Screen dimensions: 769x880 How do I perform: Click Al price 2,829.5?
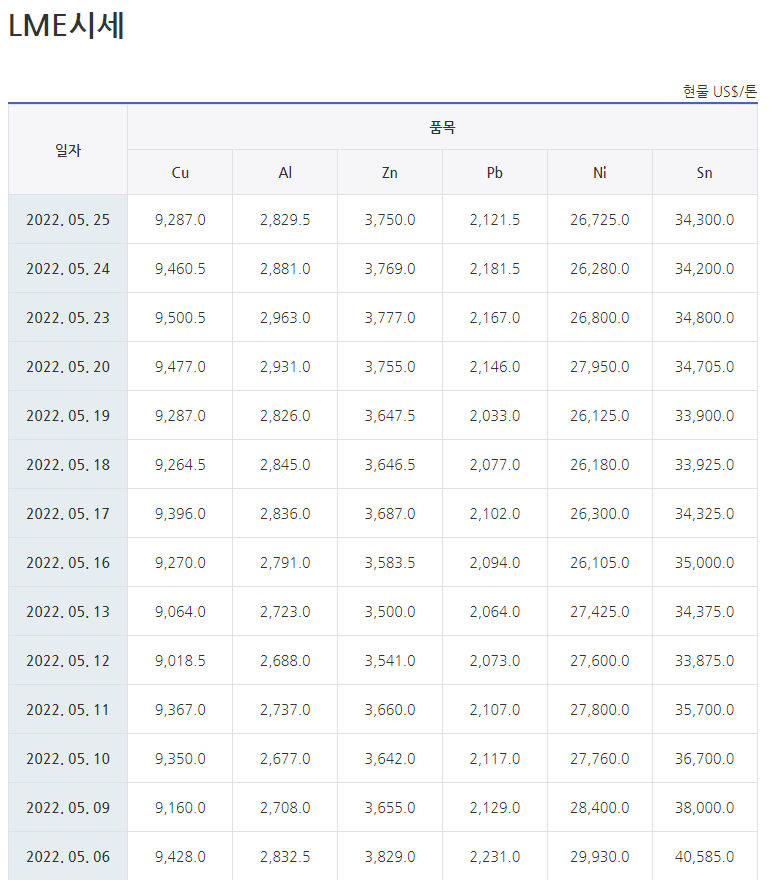(x=285, y=219)
